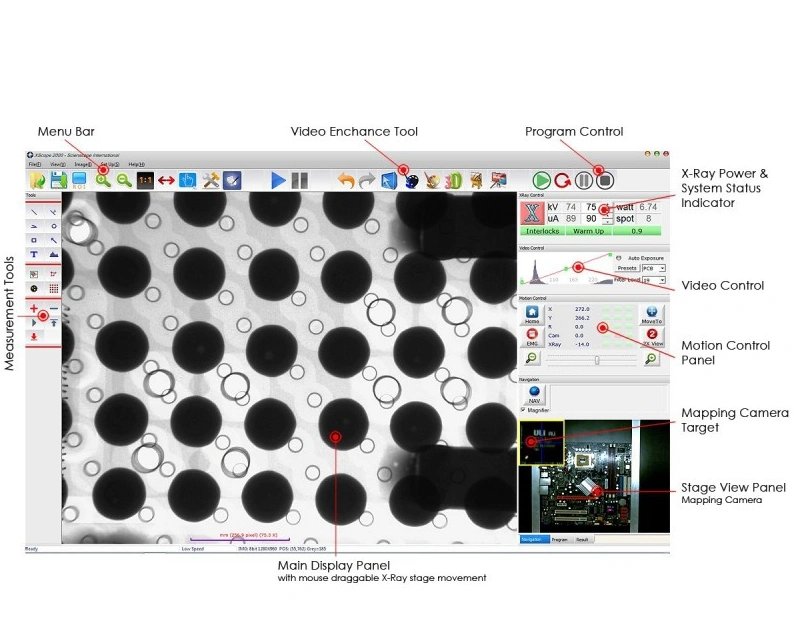Click the red double-arrow fit width icon

pos(166,181)
